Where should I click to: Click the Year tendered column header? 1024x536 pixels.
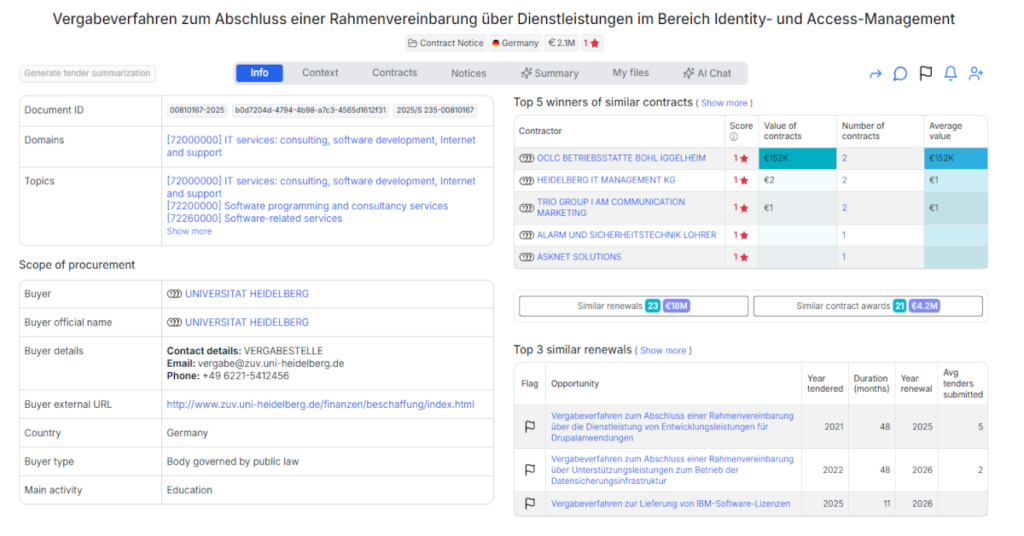pos(825,384)
